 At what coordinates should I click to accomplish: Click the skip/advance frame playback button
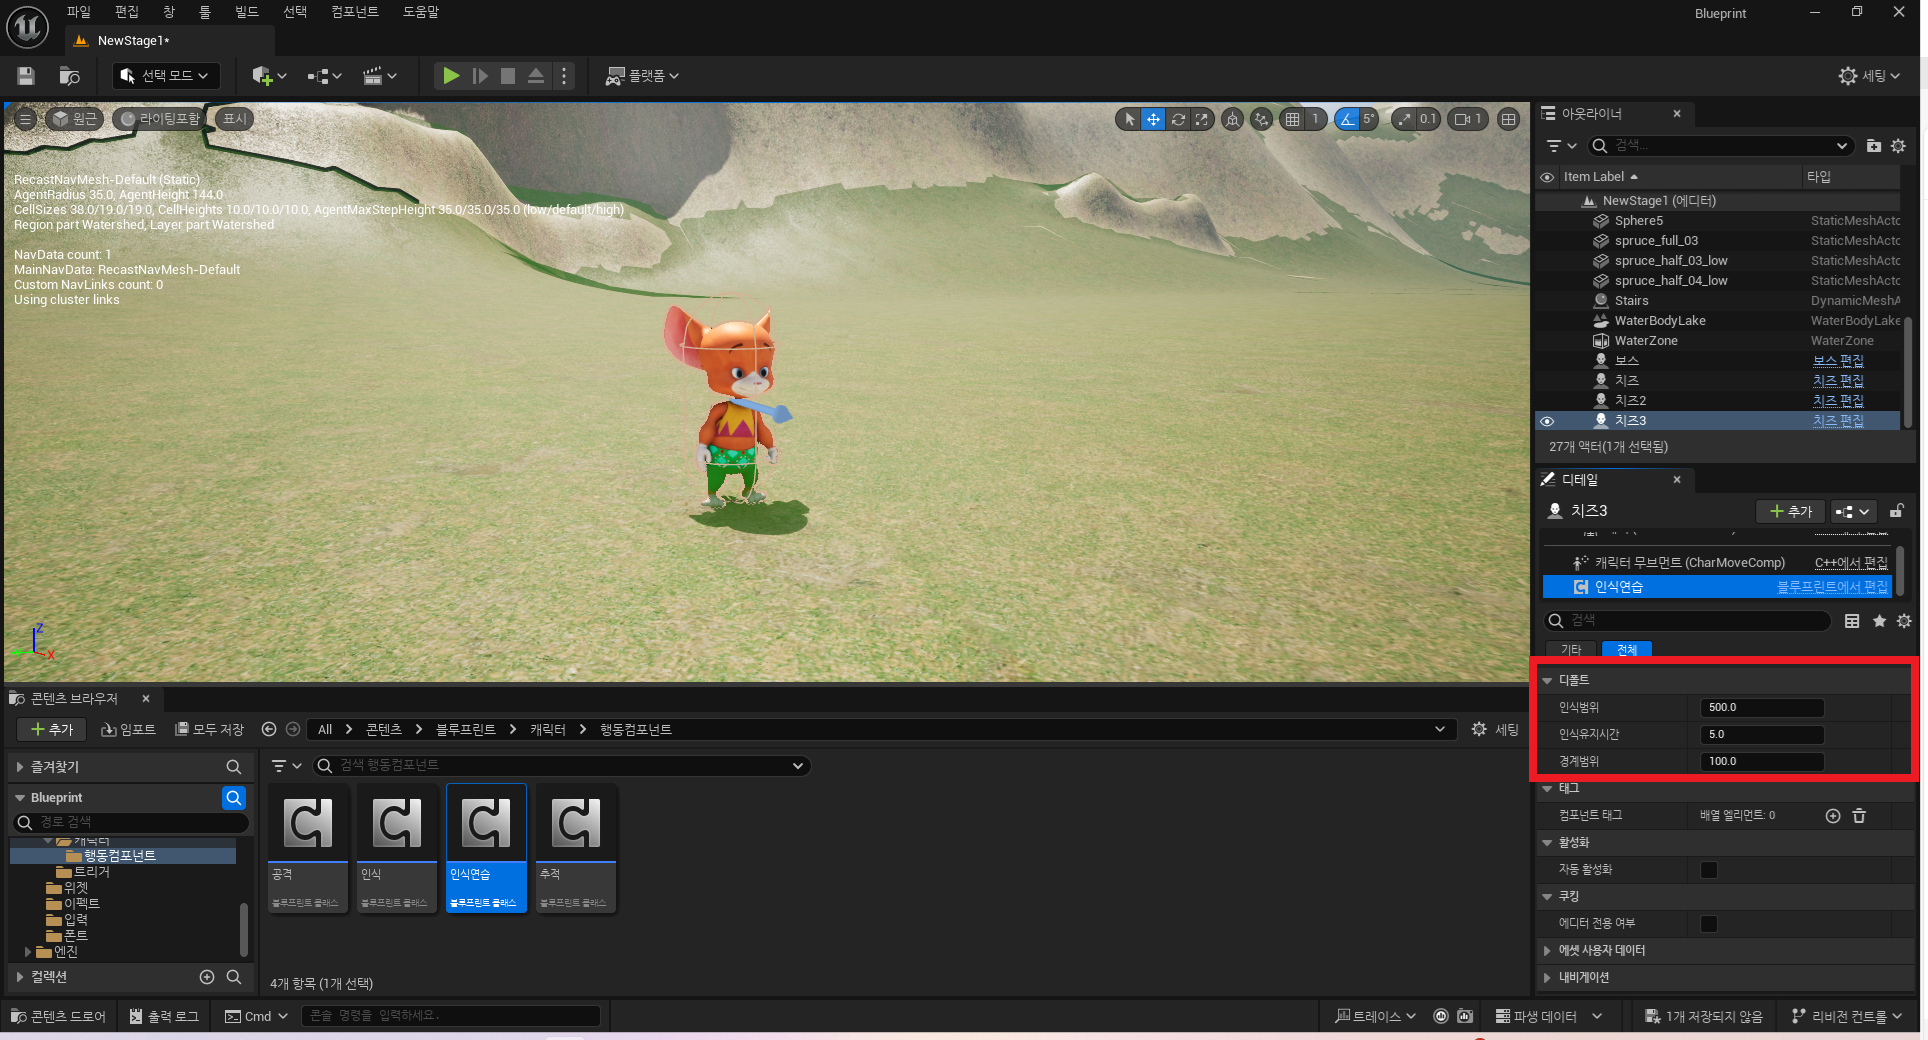click(x=480, y=76)
